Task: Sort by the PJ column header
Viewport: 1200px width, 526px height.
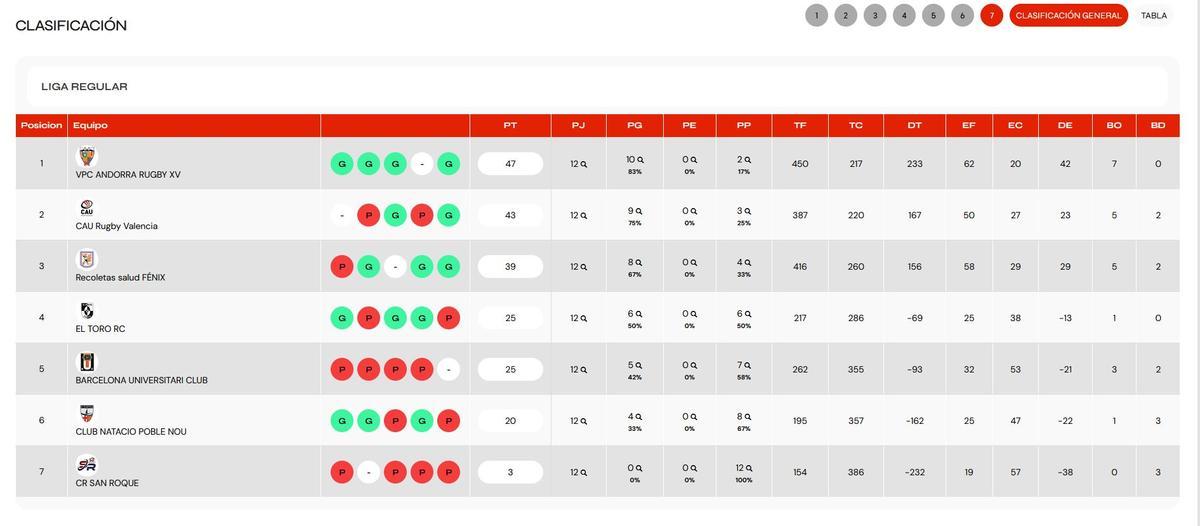Action: tap(579, 126)
